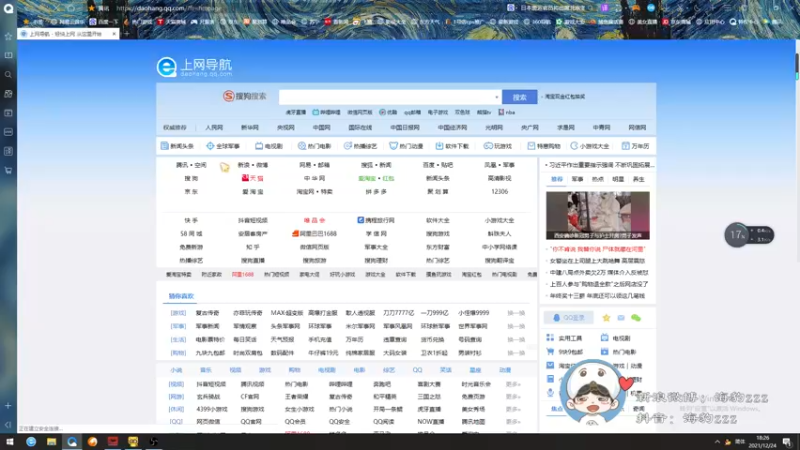800x450 pixels.
Task: Open the 12306 link
Action: (x=499, y=191)
